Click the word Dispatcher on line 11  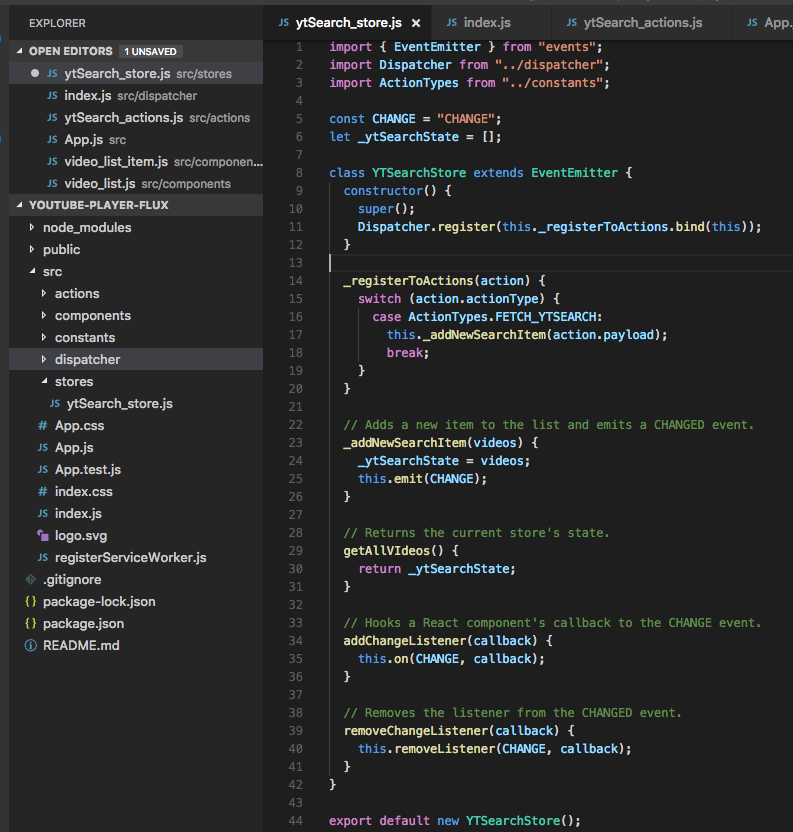393,227
